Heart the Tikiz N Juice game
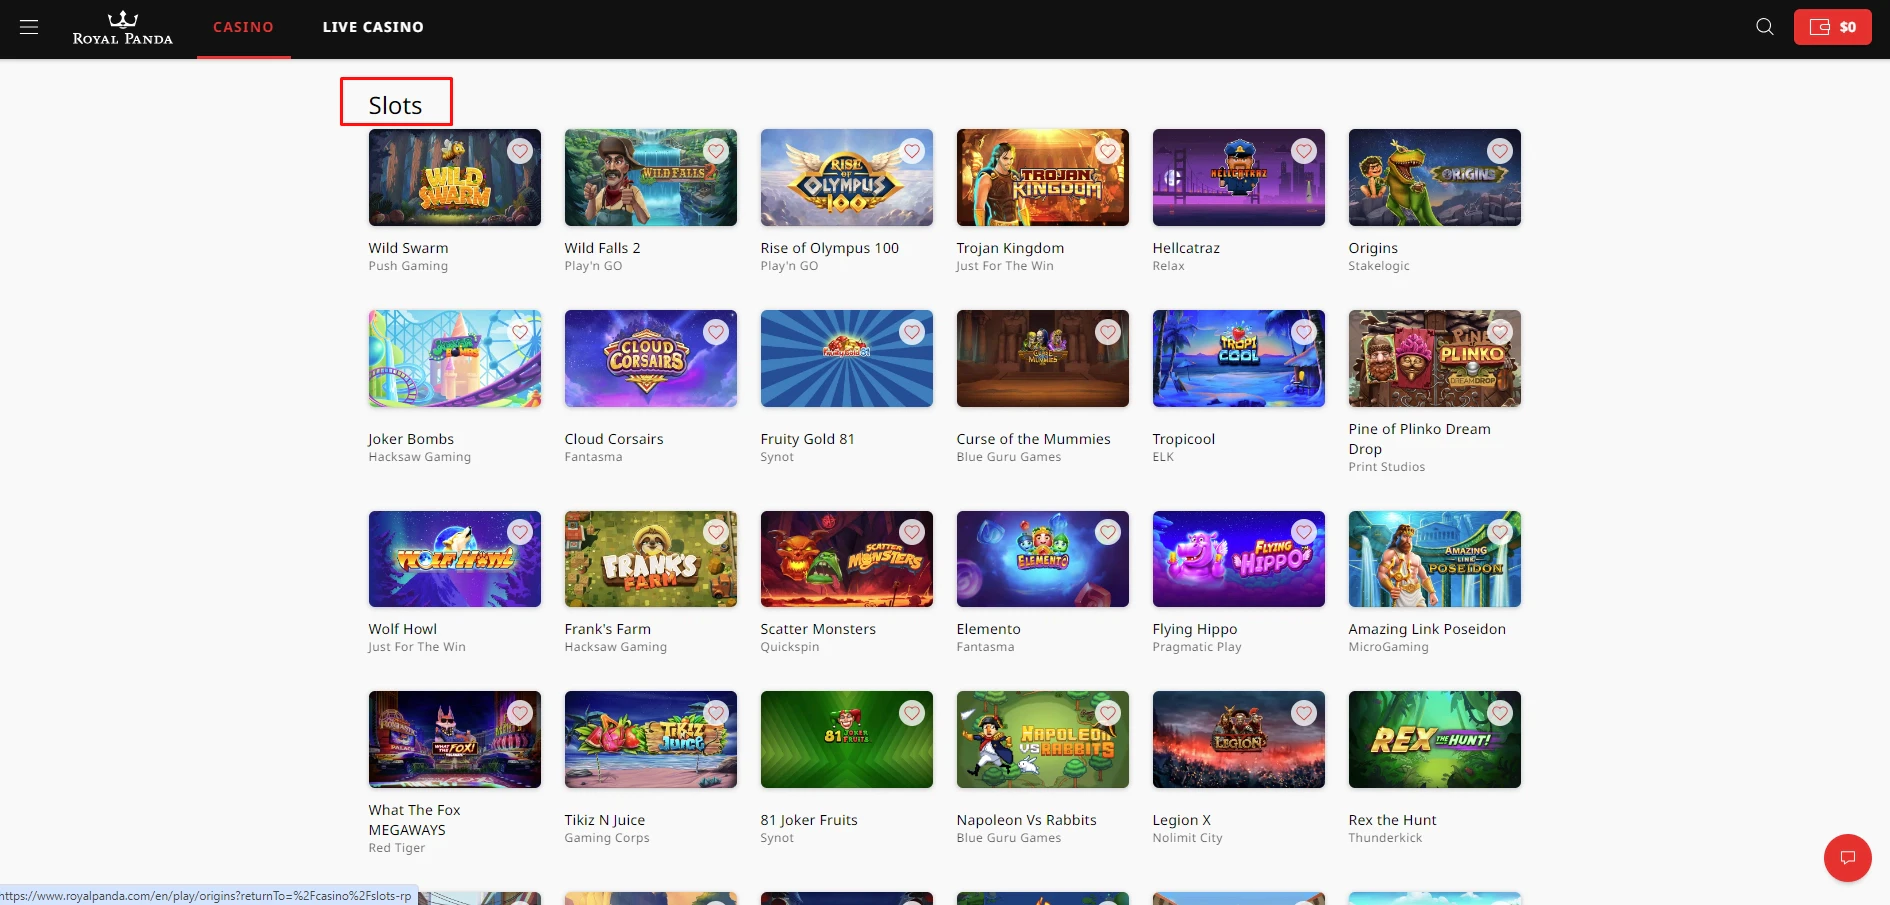1890x905 pixels. pyautogui.click(x=716, y=713)
